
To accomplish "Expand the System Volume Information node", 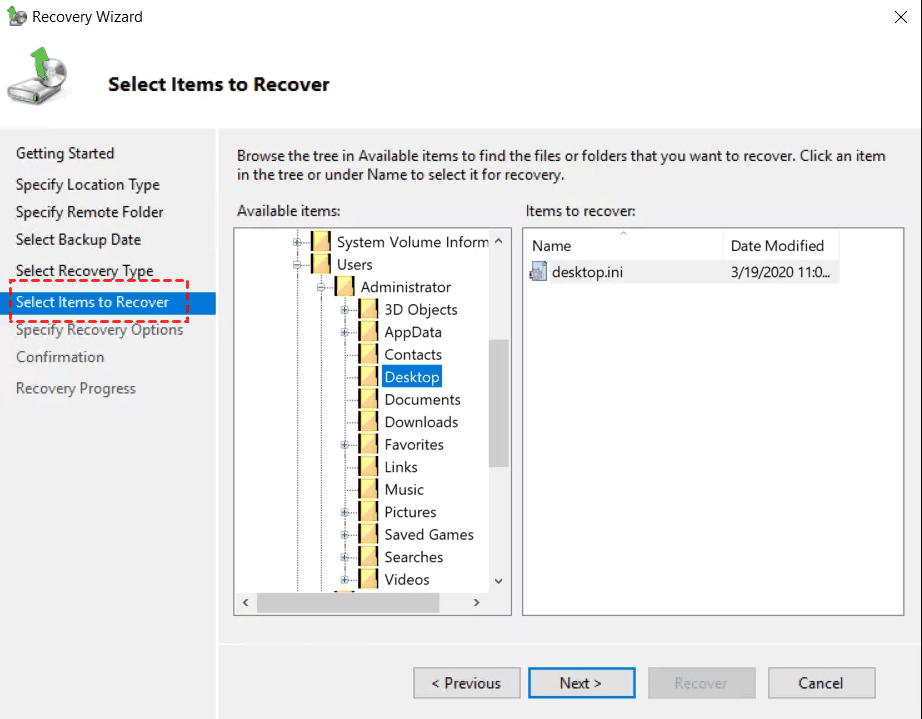I will 297,242.
